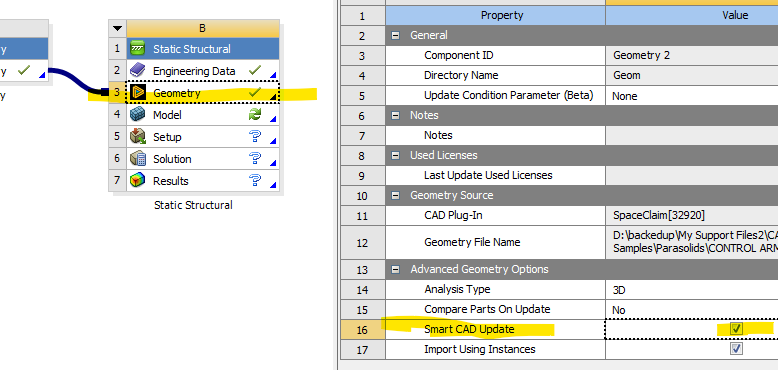The width and height of the screenshot is (778, 370).
Task: Click the Value column header
Action: pos(692,15)
